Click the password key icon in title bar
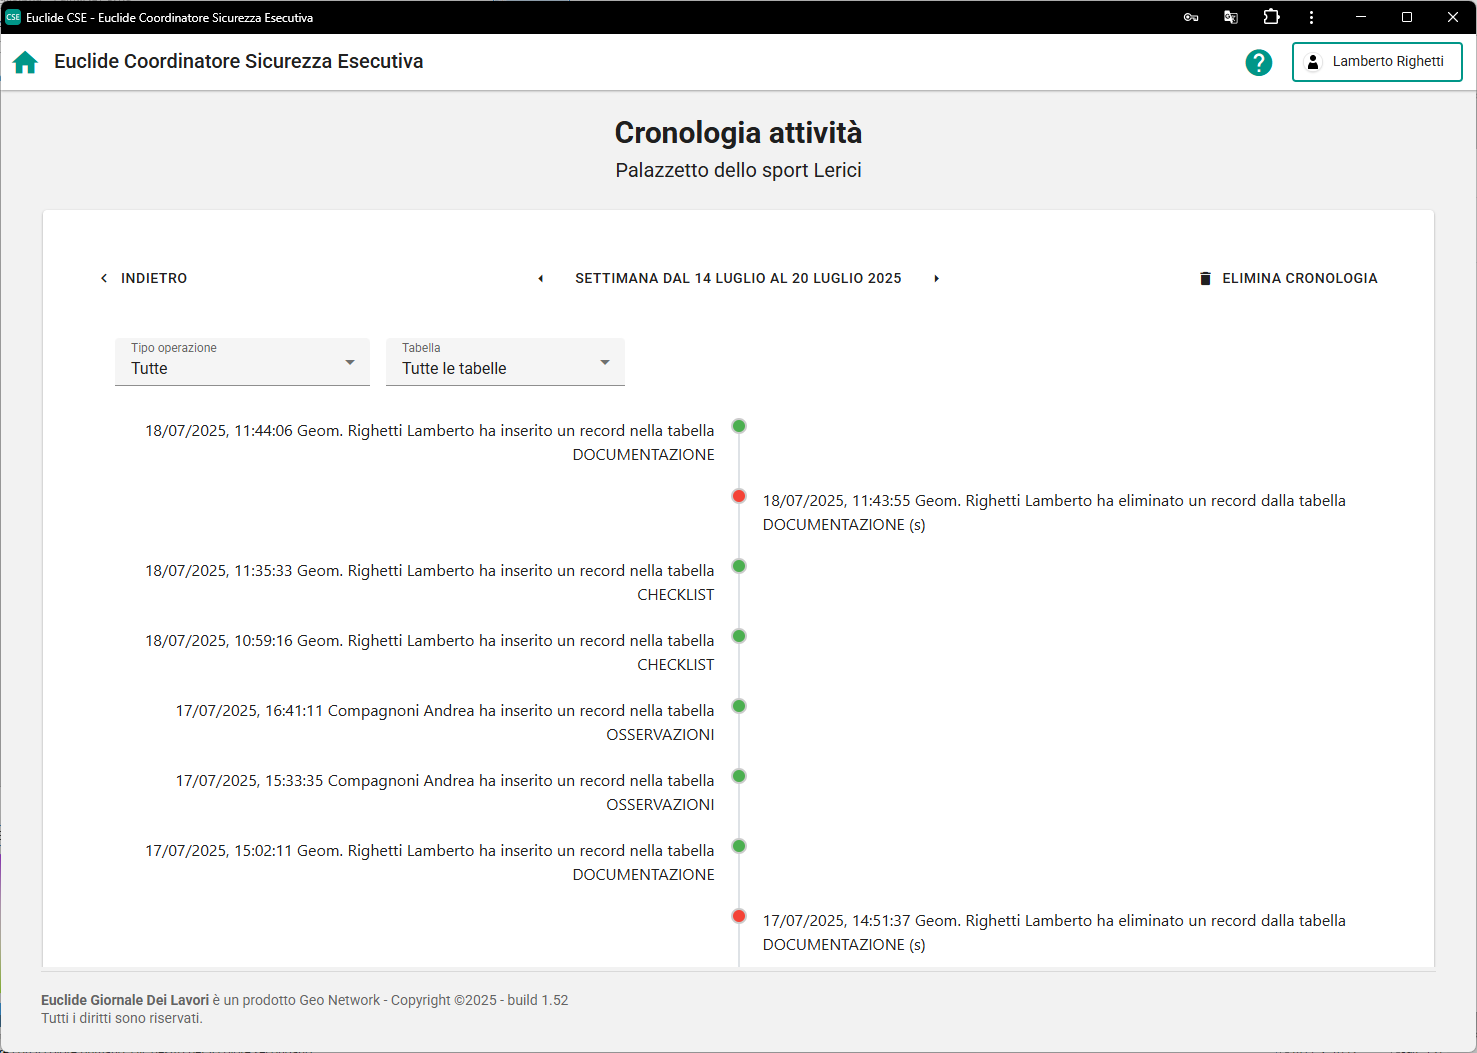Screen dimensions: 1477x1053 click(x=1190, y=17)
